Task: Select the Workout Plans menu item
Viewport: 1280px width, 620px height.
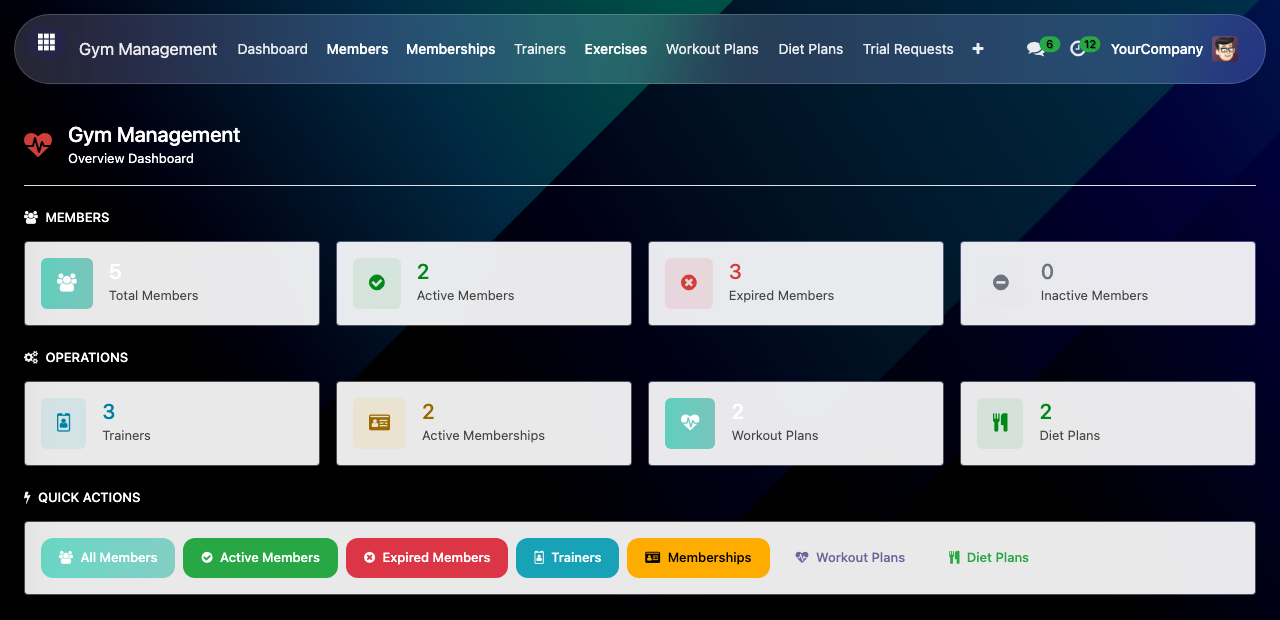Action: point(712,49)
